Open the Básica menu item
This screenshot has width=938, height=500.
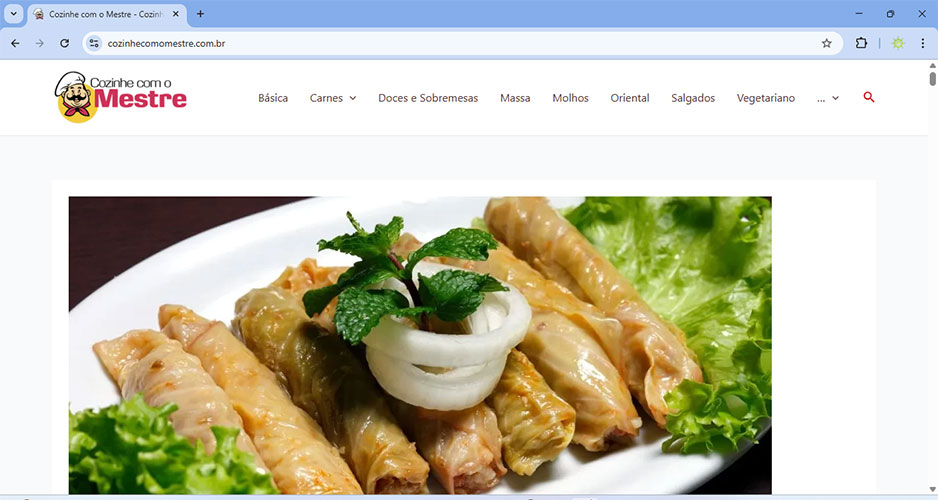pyautogui.click(x=273, y=98)
